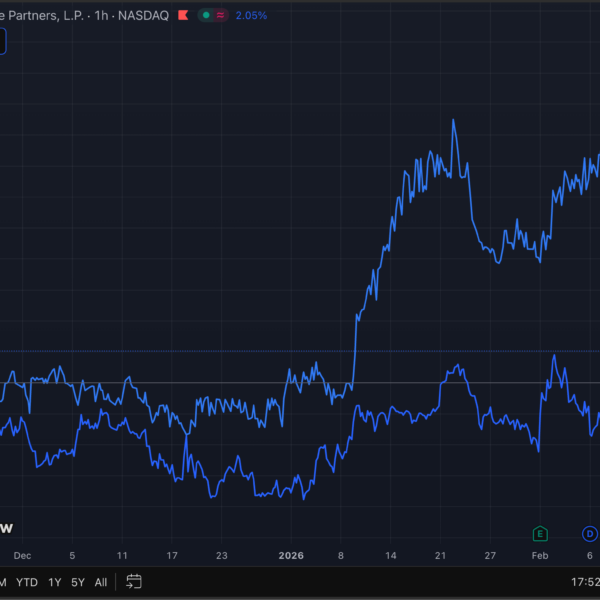The width and height of the screenshot is (600, 600).
Task: Click the 1h interval in chart title
Action: [100, 16]
